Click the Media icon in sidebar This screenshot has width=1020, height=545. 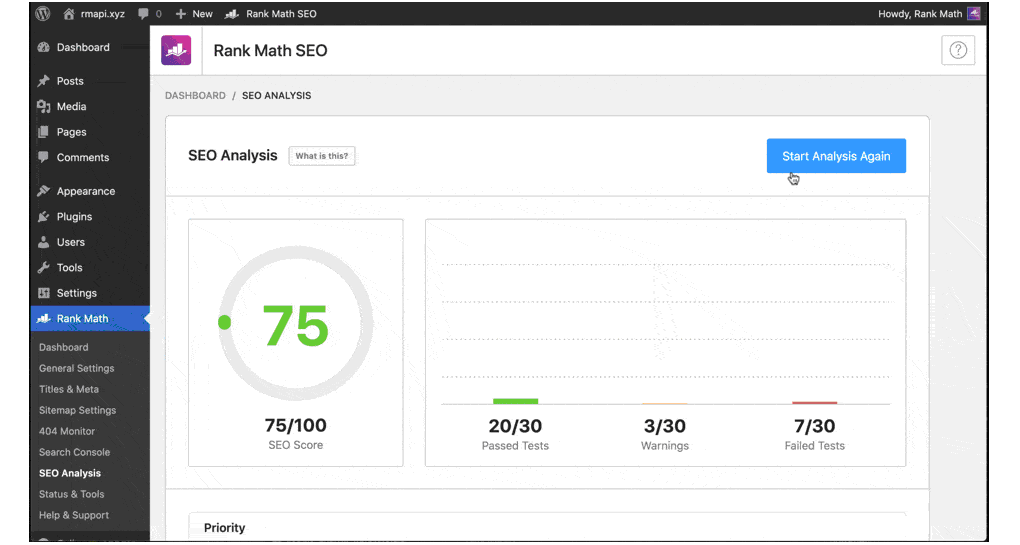click(44, 107)
